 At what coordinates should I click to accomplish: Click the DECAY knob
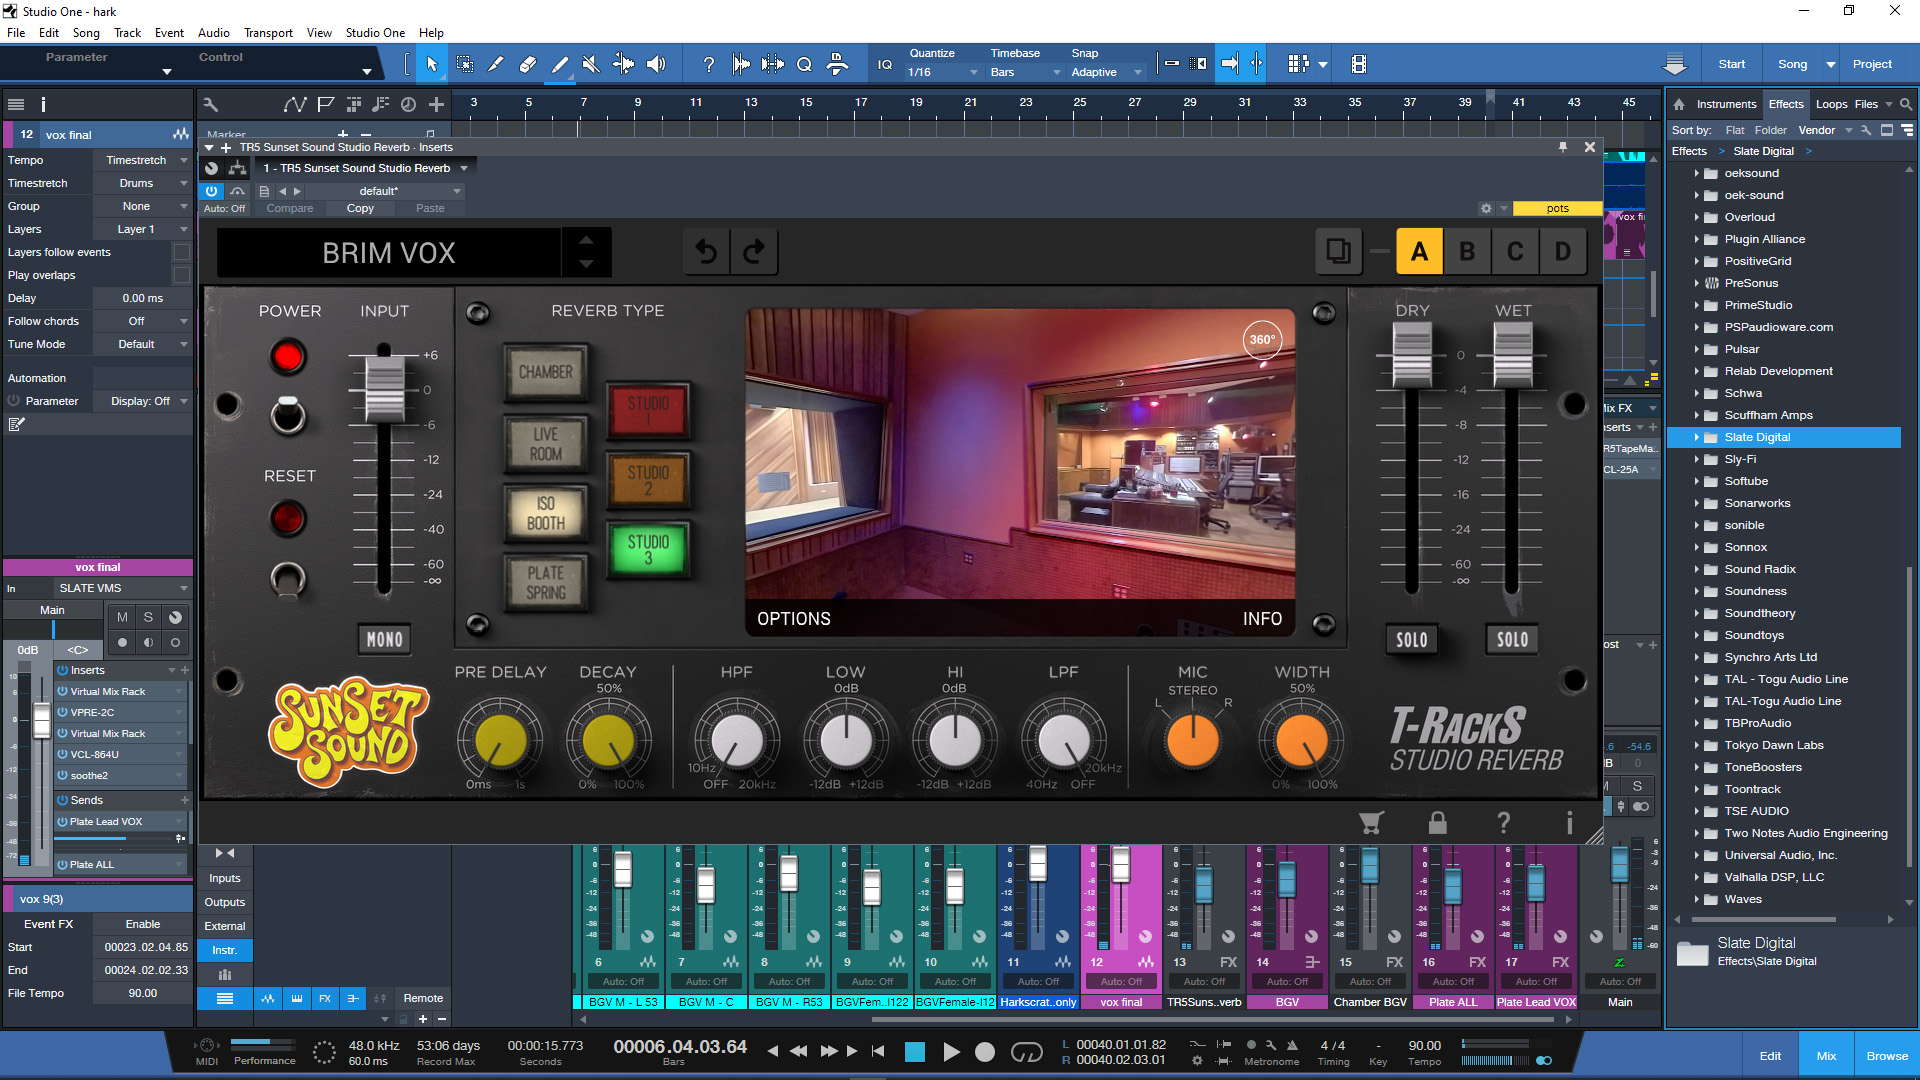[x=608, y=741]
